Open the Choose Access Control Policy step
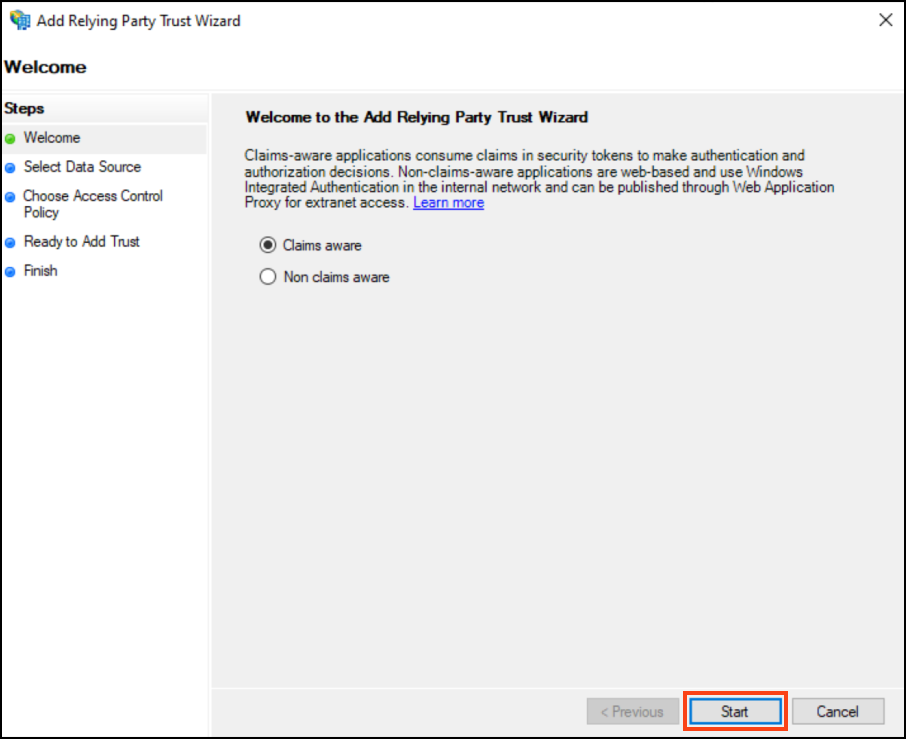Screen dimensions: 906x739 tap(93, 204)
